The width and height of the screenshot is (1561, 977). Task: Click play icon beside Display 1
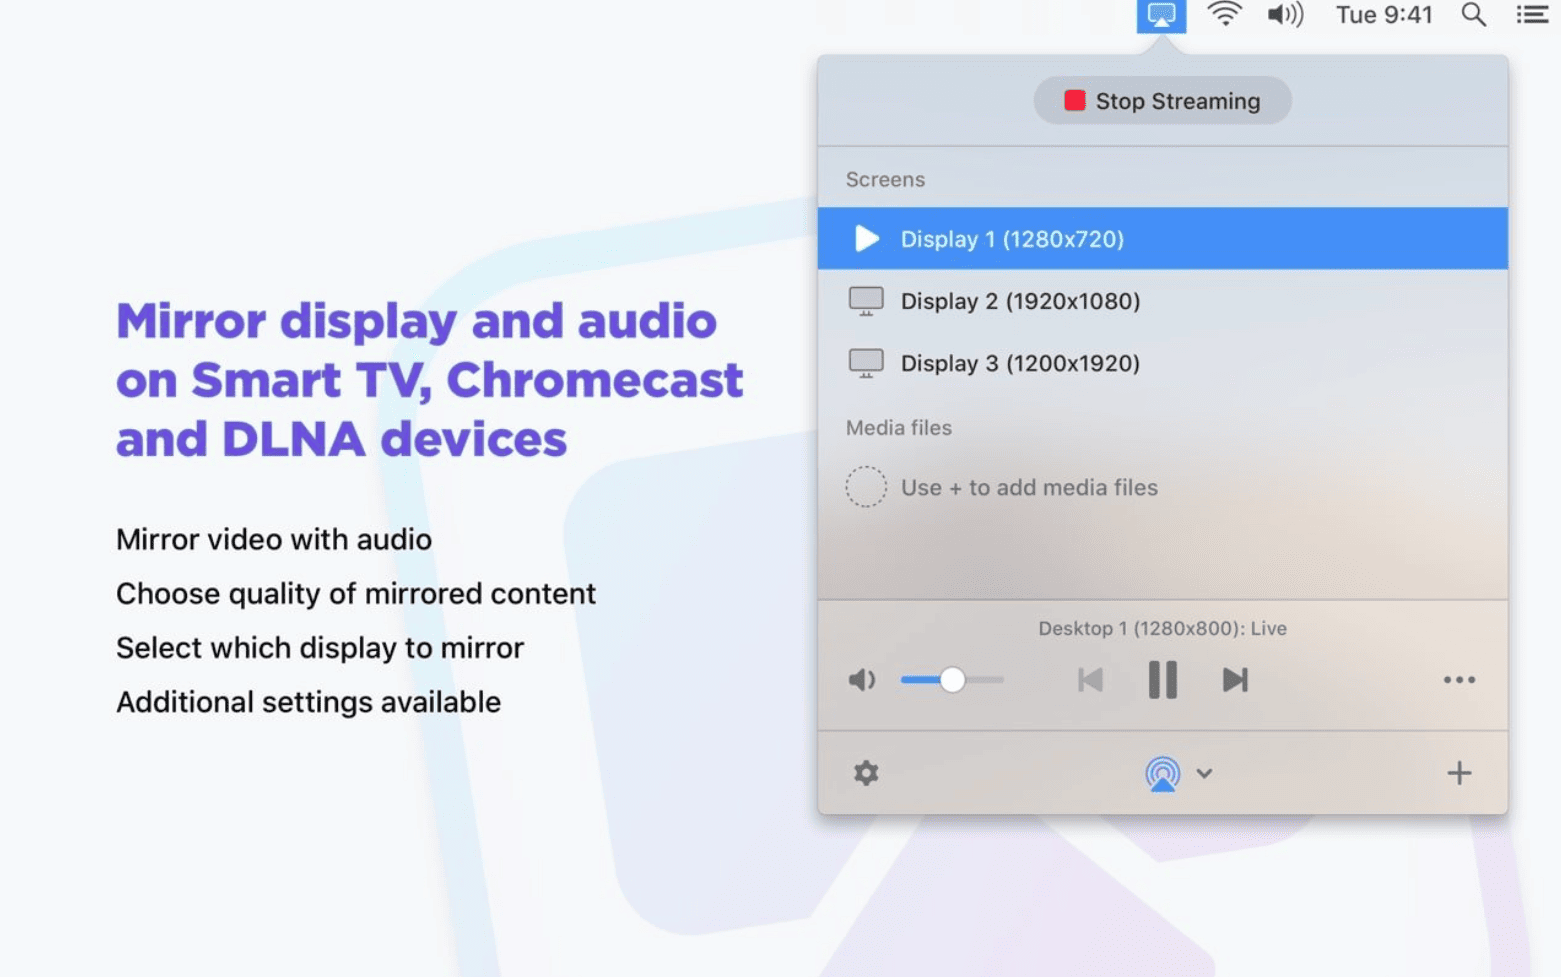[867, 239]
